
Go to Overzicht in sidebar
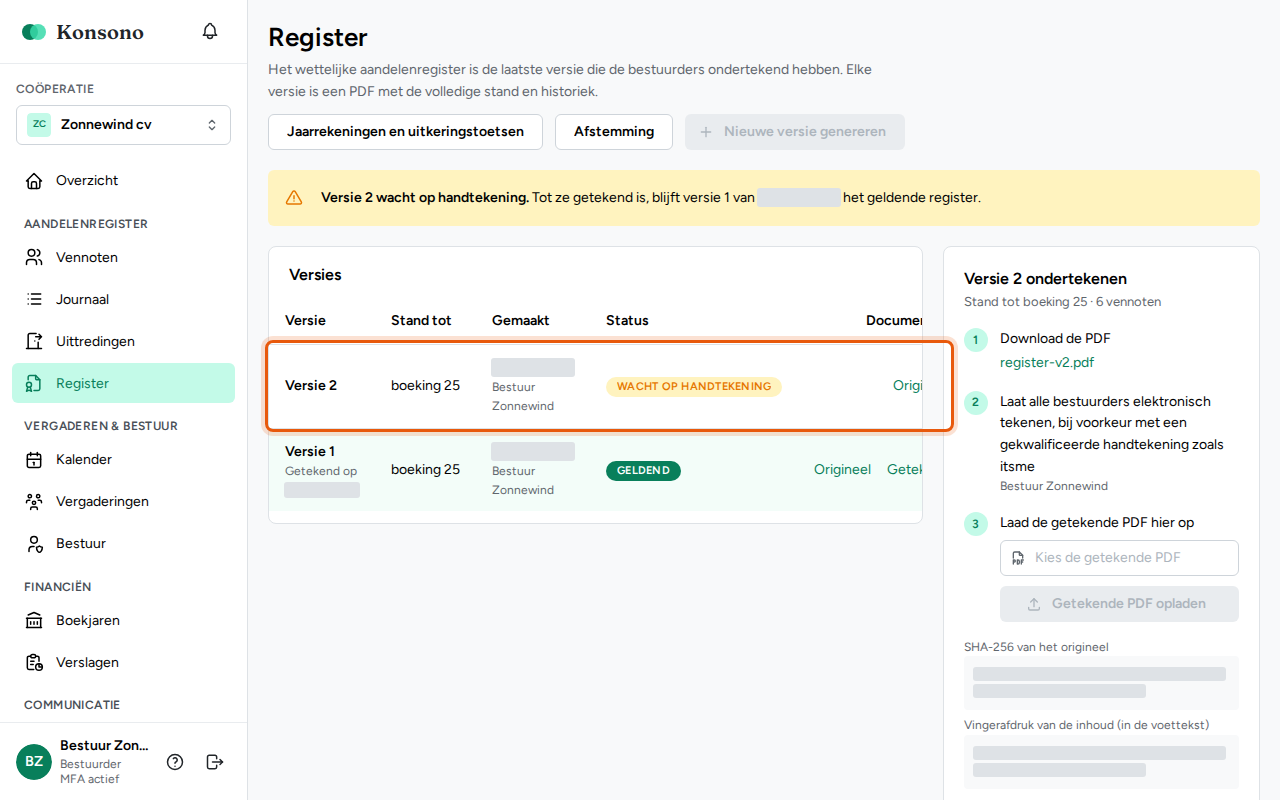[123, 181]
